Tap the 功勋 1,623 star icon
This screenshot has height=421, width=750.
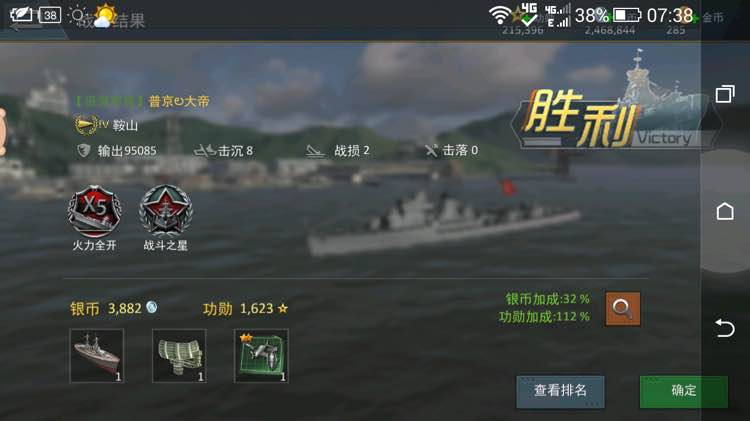pyautogui.click(x=283, y=309)
